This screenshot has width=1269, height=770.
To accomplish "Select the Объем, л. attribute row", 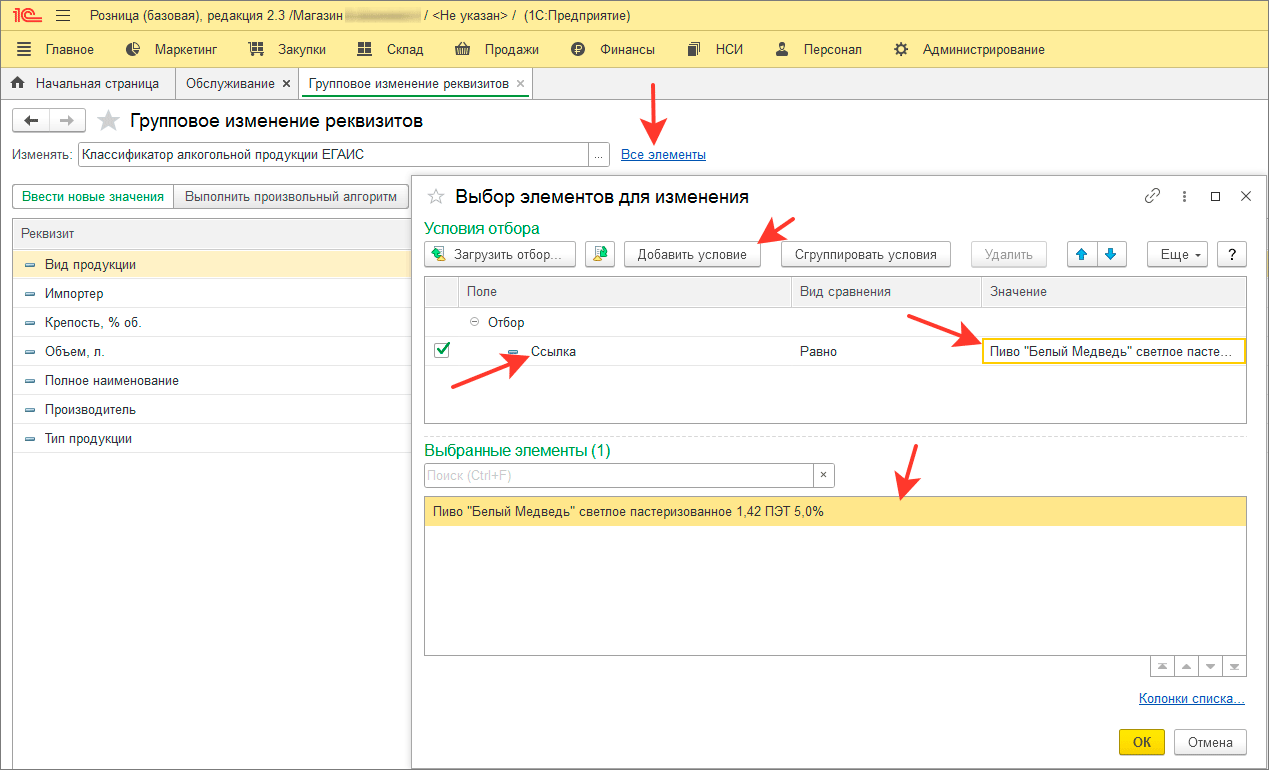I will pos(212,352).
